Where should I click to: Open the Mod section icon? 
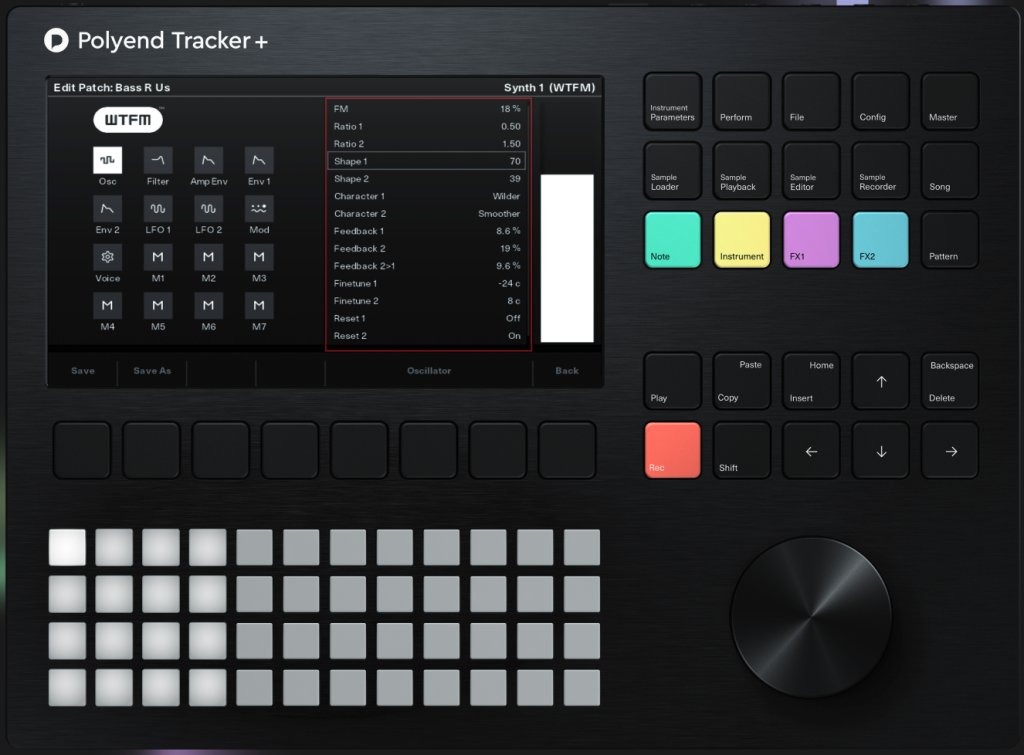coord(259,208)
